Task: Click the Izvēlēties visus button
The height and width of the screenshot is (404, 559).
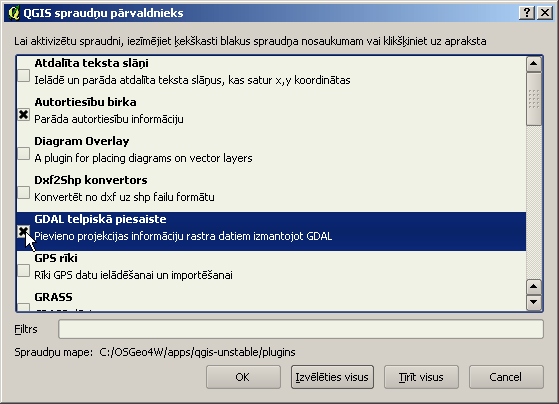Action: pos(332,377)
